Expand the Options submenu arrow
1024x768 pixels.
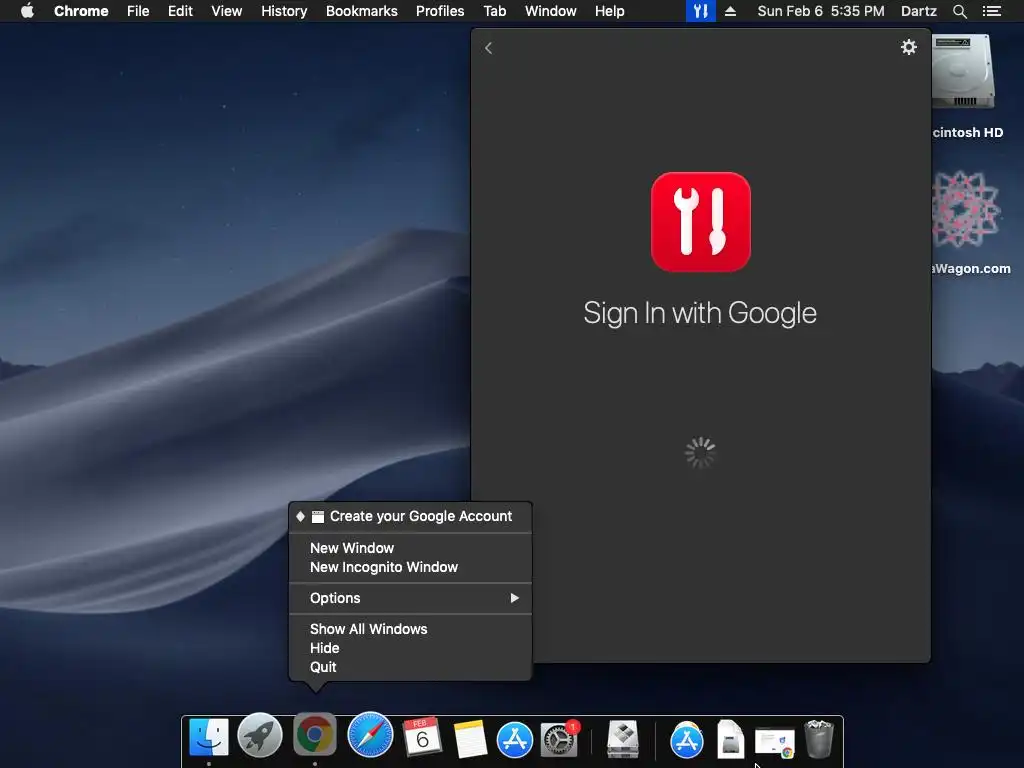515,598
